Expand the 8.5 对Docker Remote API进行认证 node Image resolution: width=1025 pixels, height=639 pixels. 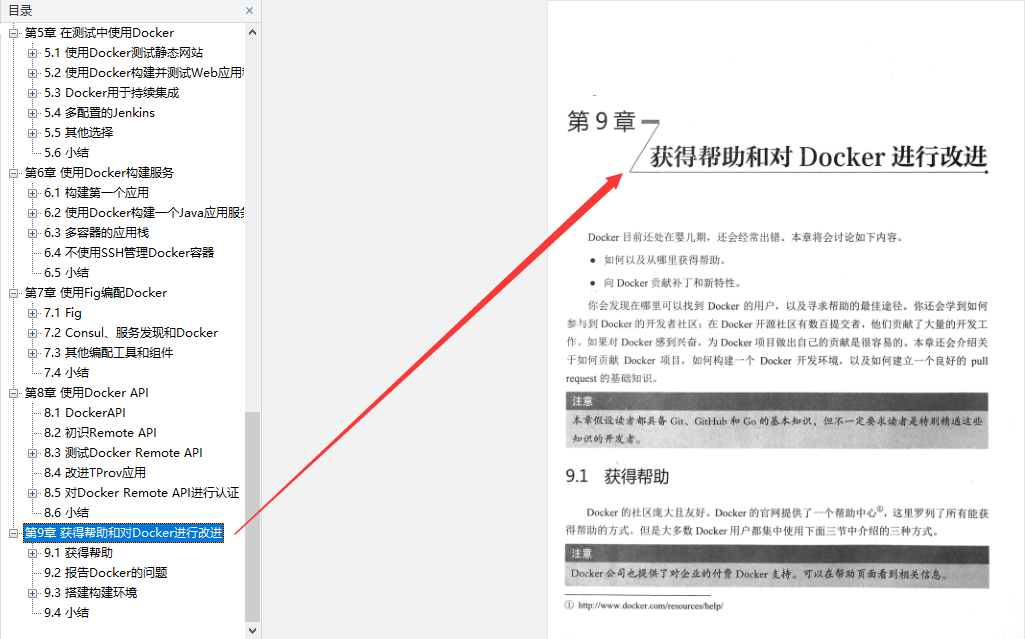click(33, 493)
